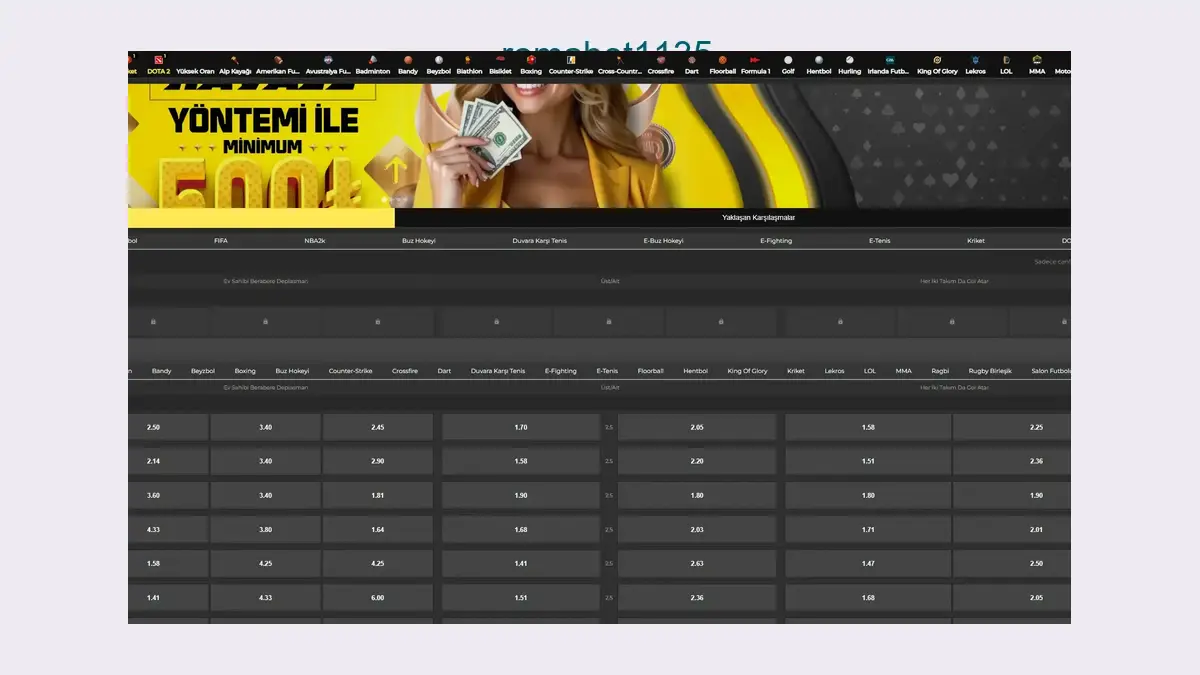Choose Hentbol in the lower sports row
The image size is (1200, 675).
tap(695, 371)
